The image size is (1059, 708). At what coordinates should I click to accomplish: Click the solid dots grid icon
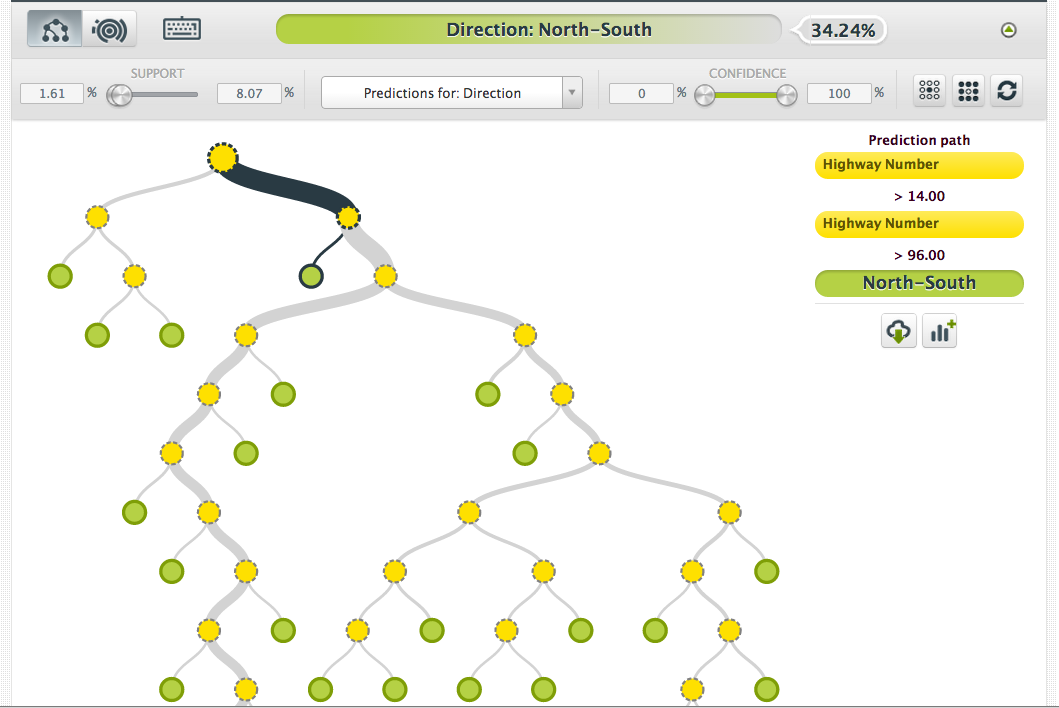[x=967, y=90]
